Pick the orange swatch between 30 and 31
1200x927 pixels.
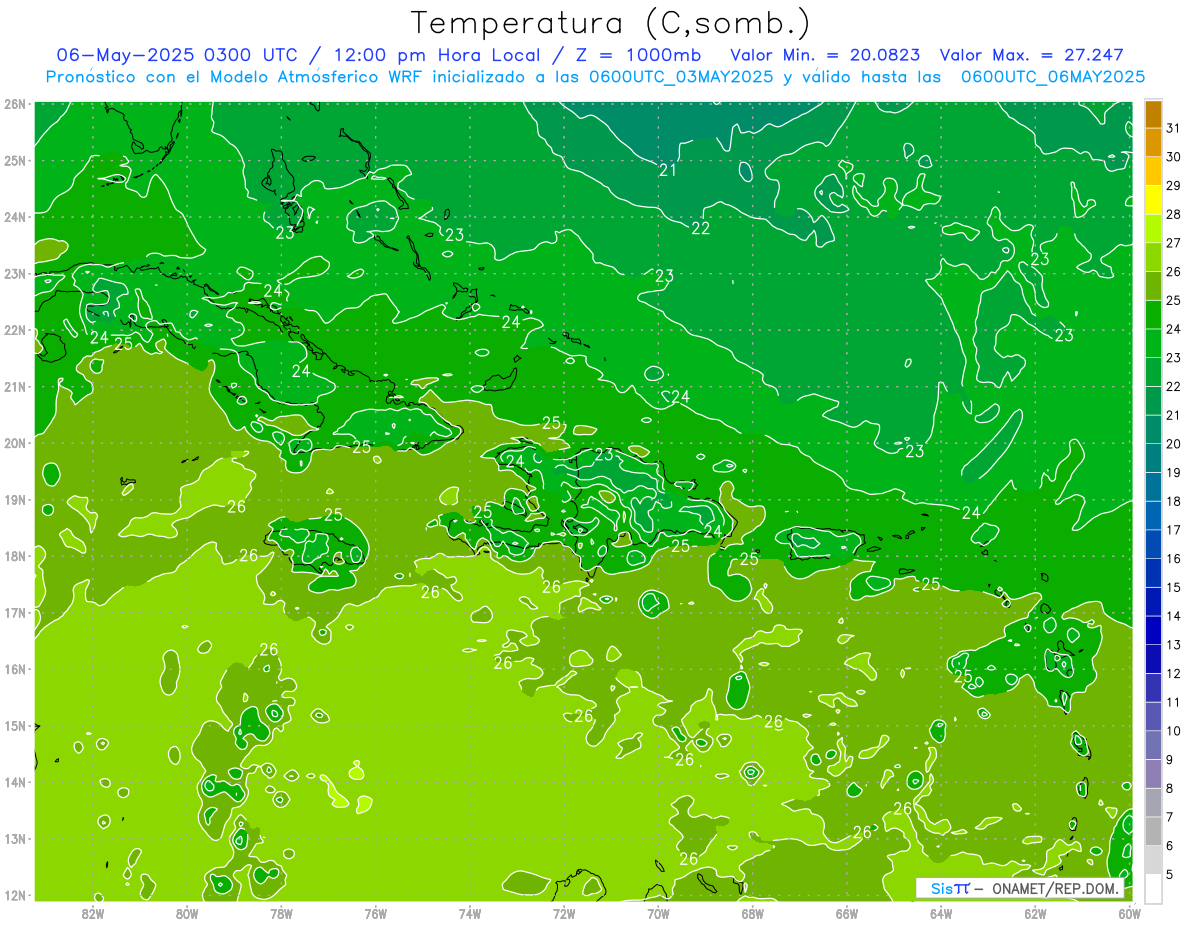(1153, 143)
